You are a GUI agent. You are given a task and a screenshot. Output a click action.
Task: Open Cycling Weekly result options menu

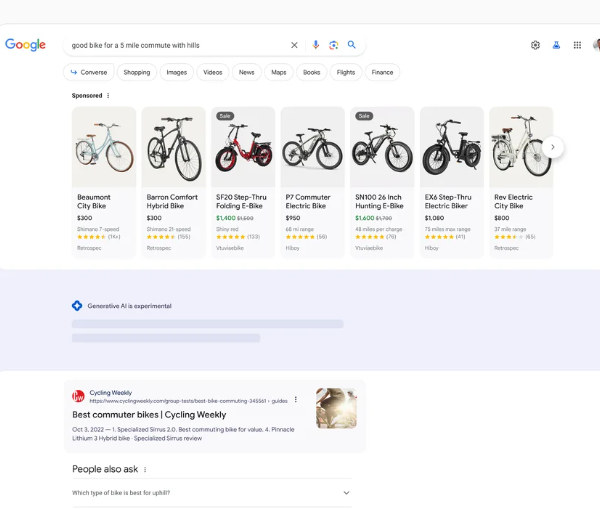pyautogui.click(x=296, y=400)
